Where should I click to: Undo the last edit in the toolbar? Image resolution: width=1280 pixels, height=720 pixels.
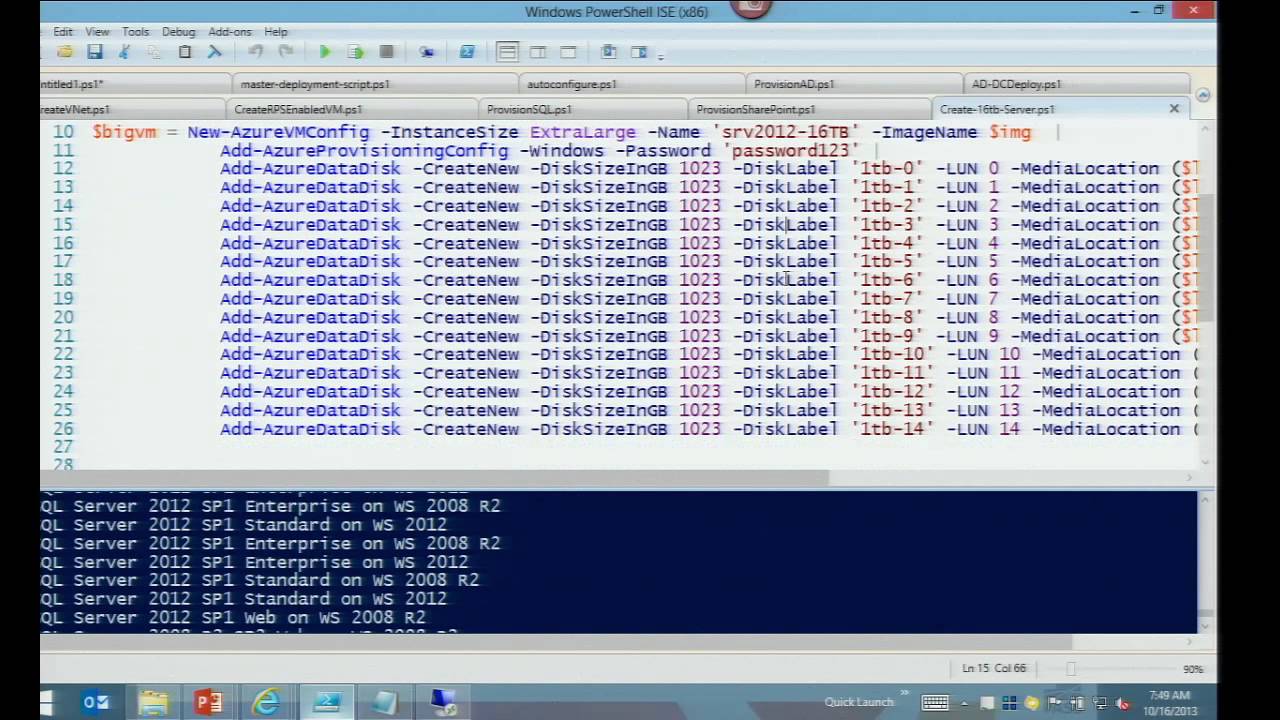(256, 52)
